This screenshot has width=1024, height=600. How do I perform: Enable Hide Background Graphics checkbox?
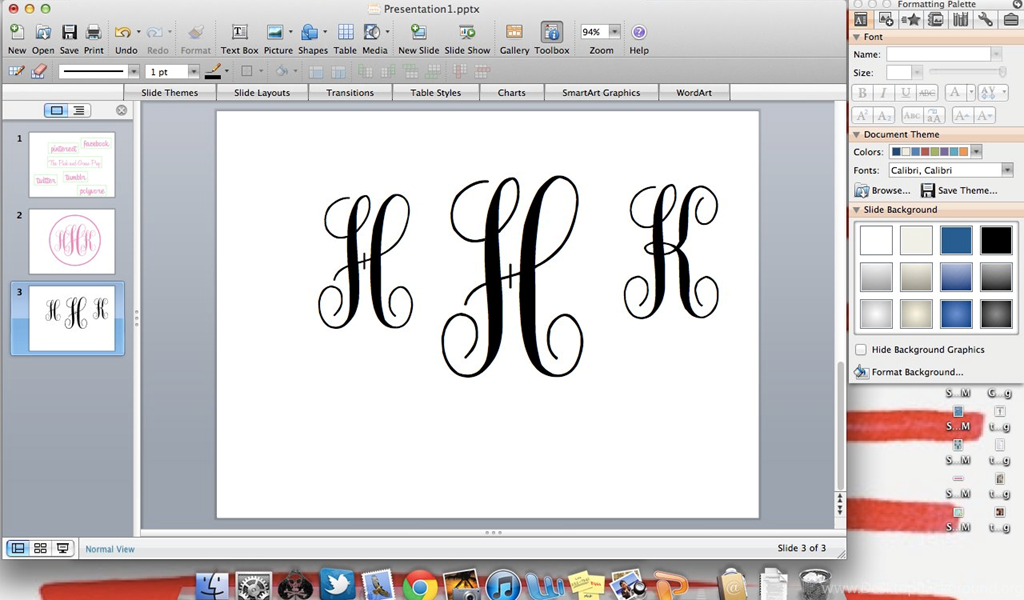861,350
